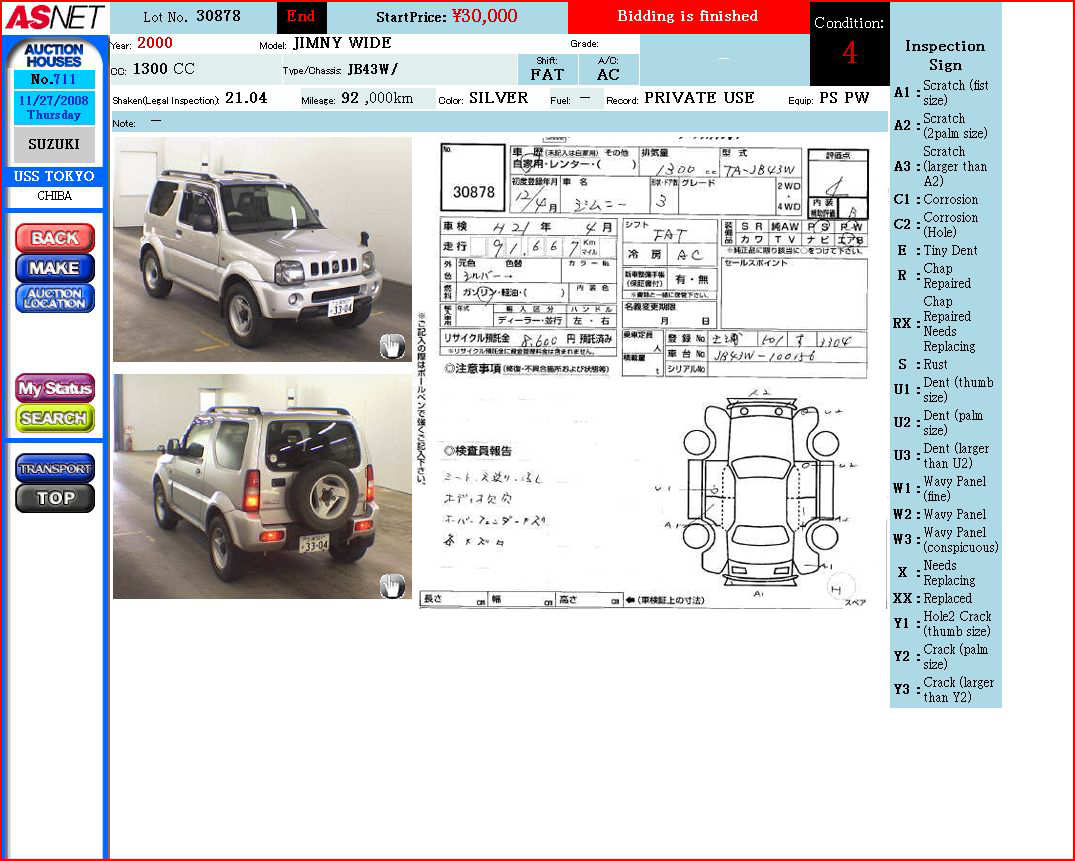
Task: Click the black TOP button
Action: (x=55, y=498)
